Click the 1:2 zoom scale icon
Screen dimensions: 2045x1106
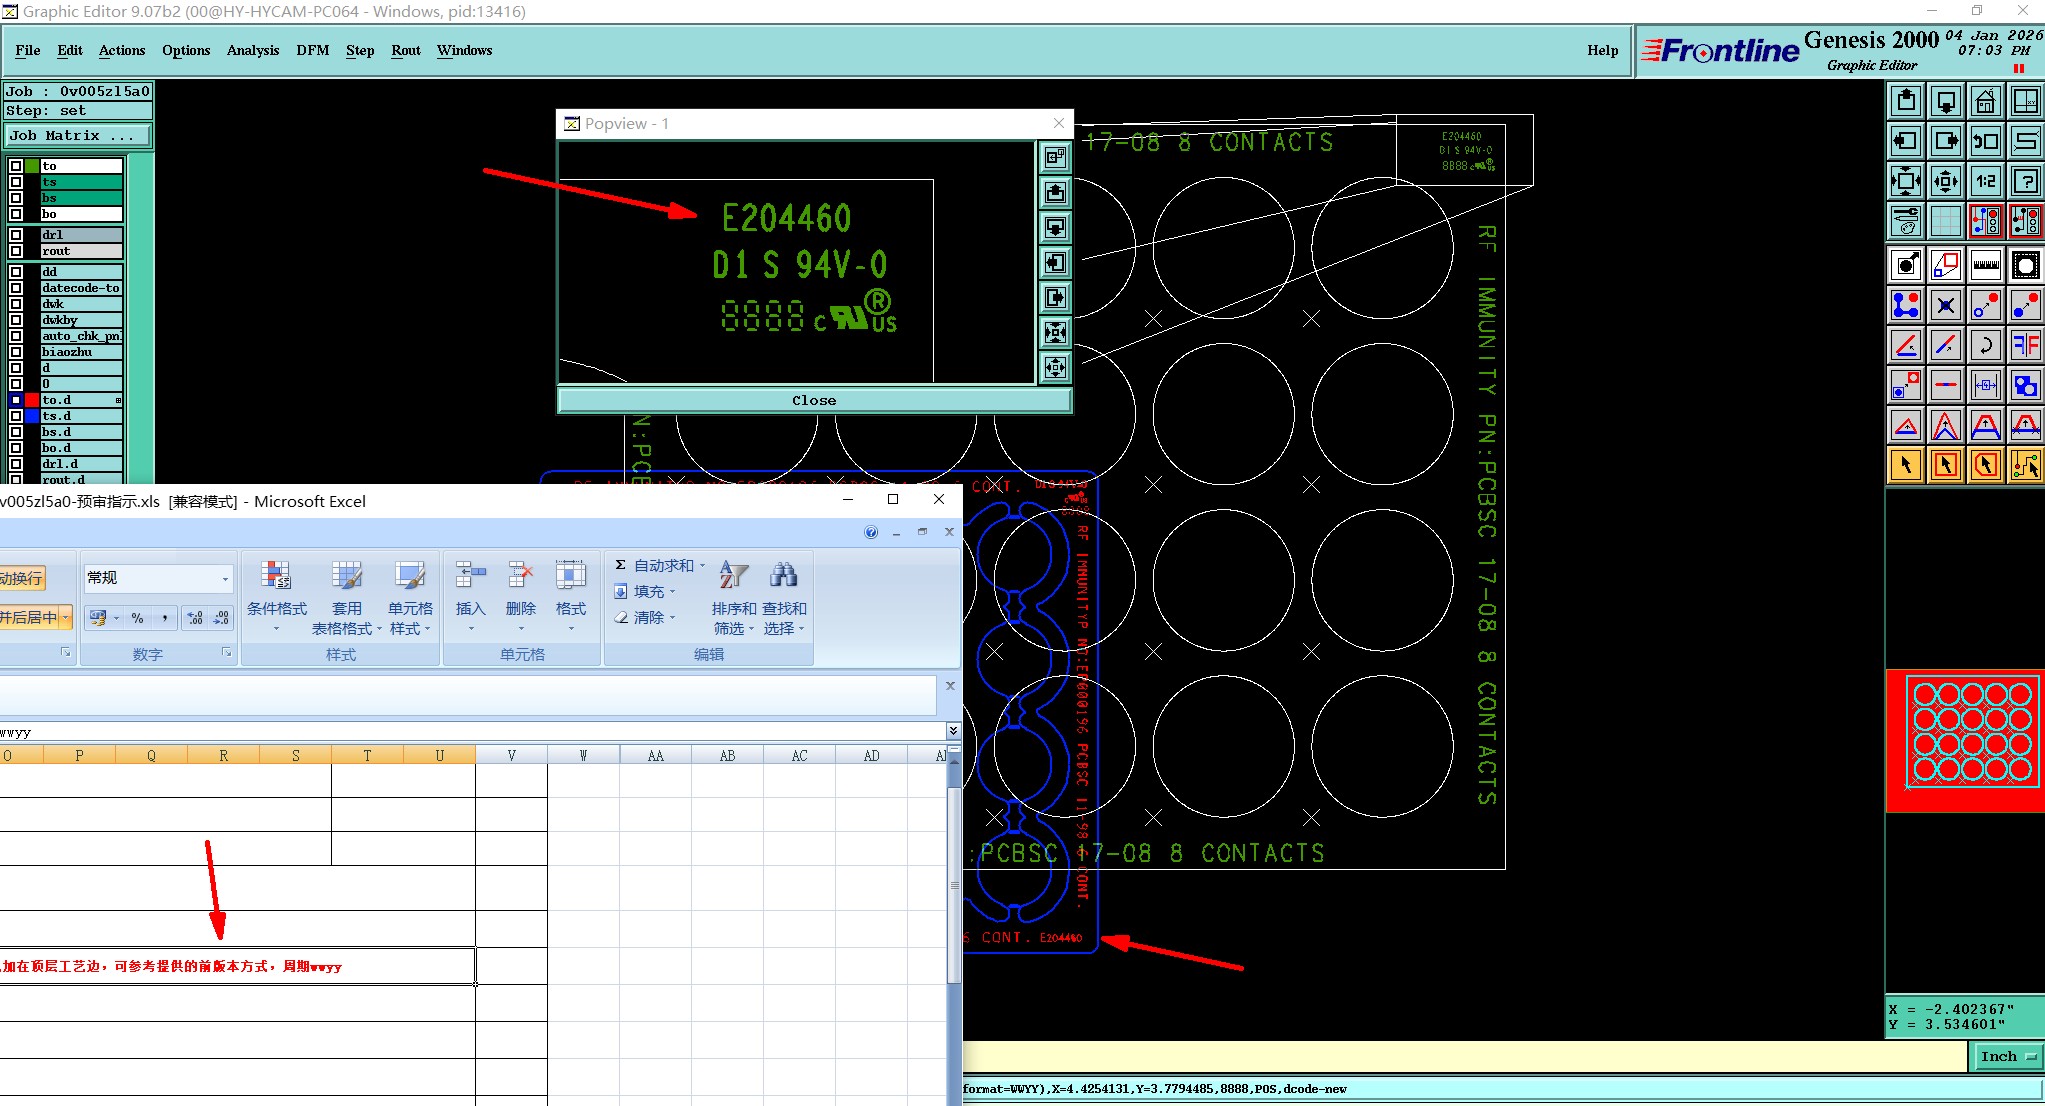[x=1985, y=181]
